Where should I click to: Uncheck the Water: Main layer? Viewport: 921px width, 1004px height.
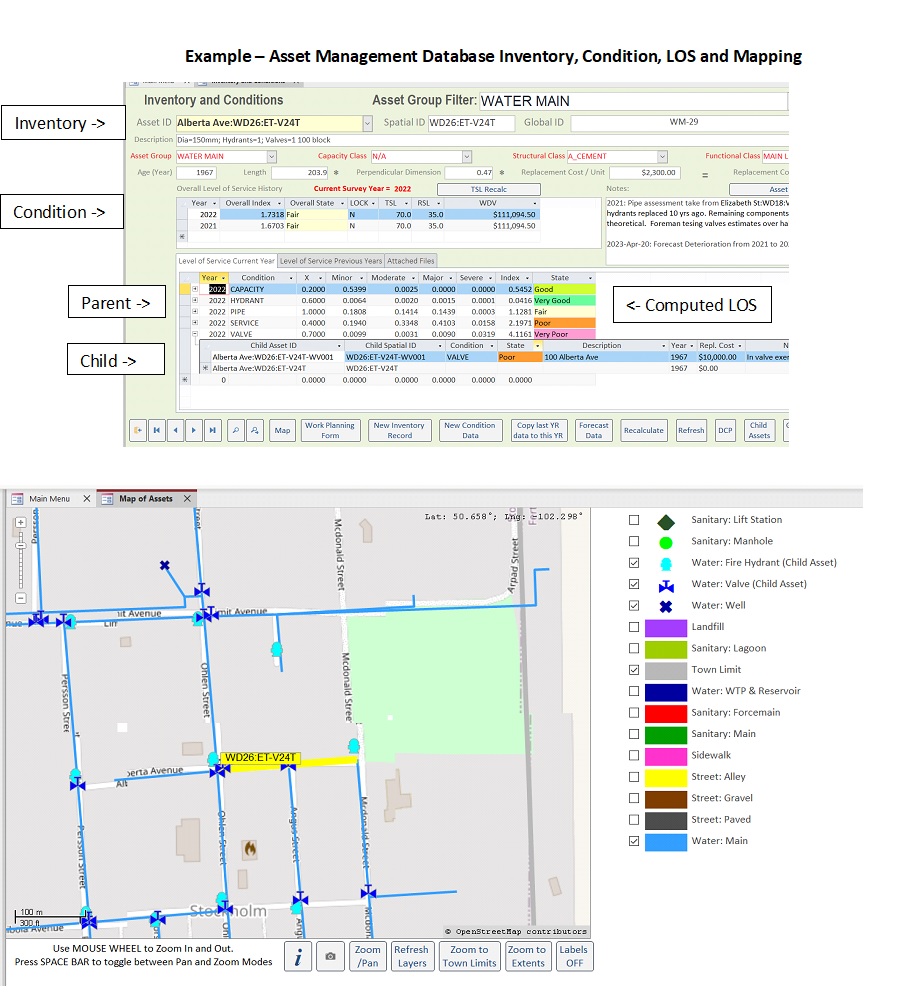pyautogui.click(x=634, y=841)
